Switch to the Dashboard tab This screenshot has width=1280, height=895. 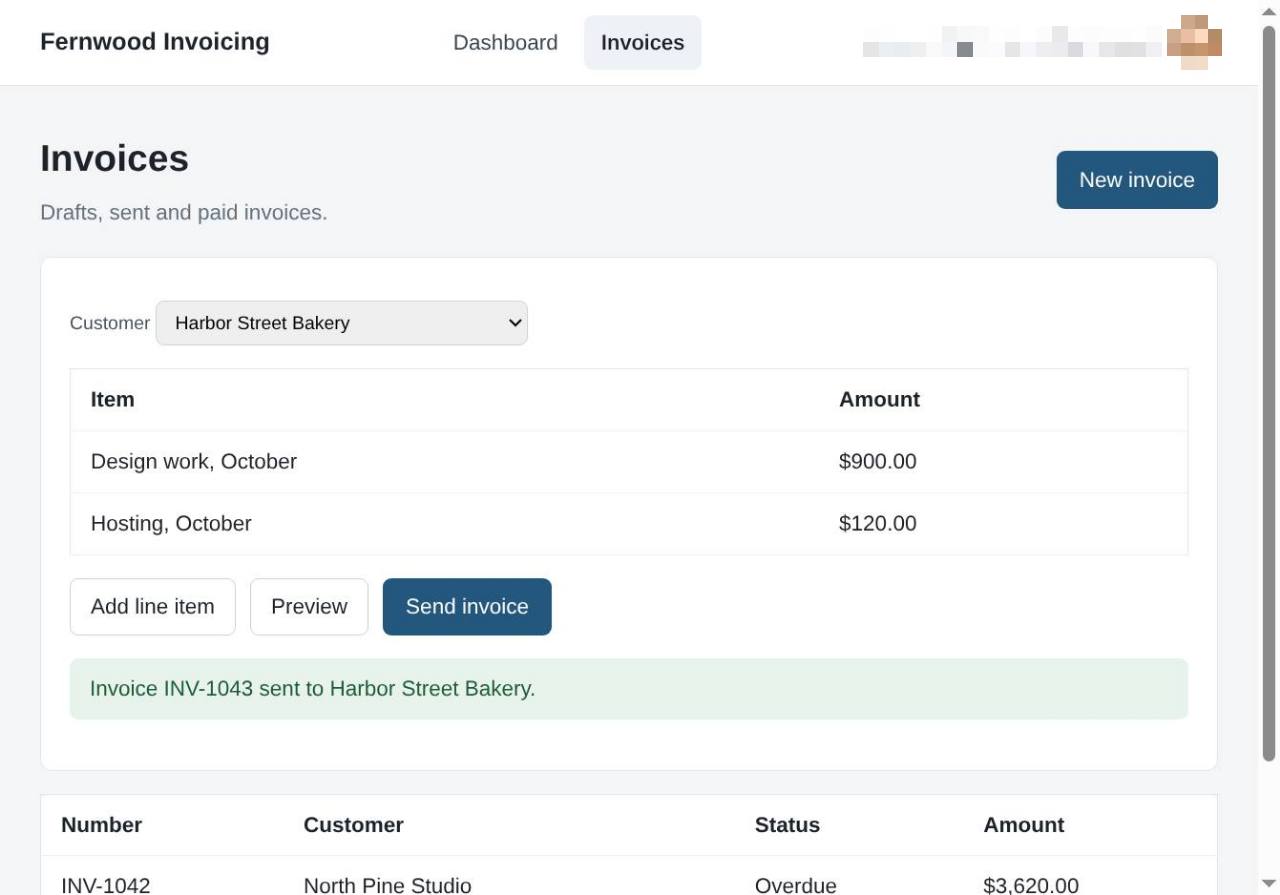505,43
